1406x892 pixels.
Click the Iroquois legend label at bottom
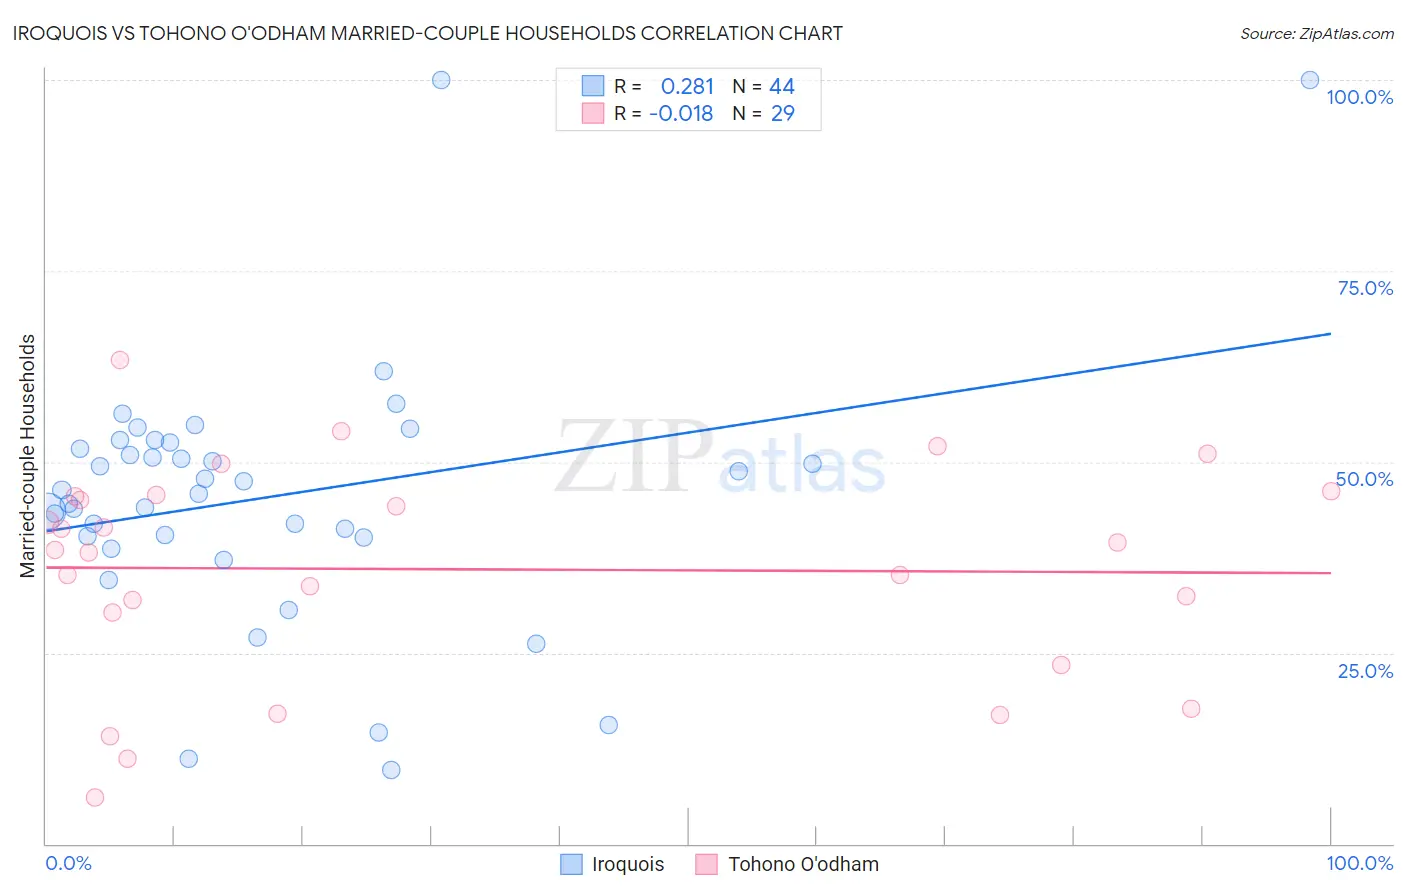click(x=628, y=864)
